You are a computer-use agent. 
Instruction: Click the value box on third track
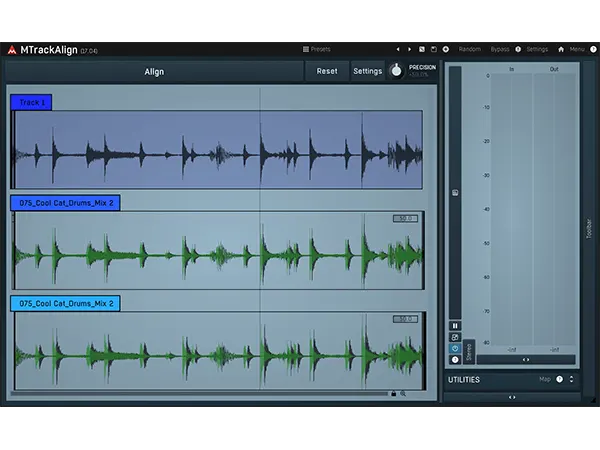click(x=405, y=319)
